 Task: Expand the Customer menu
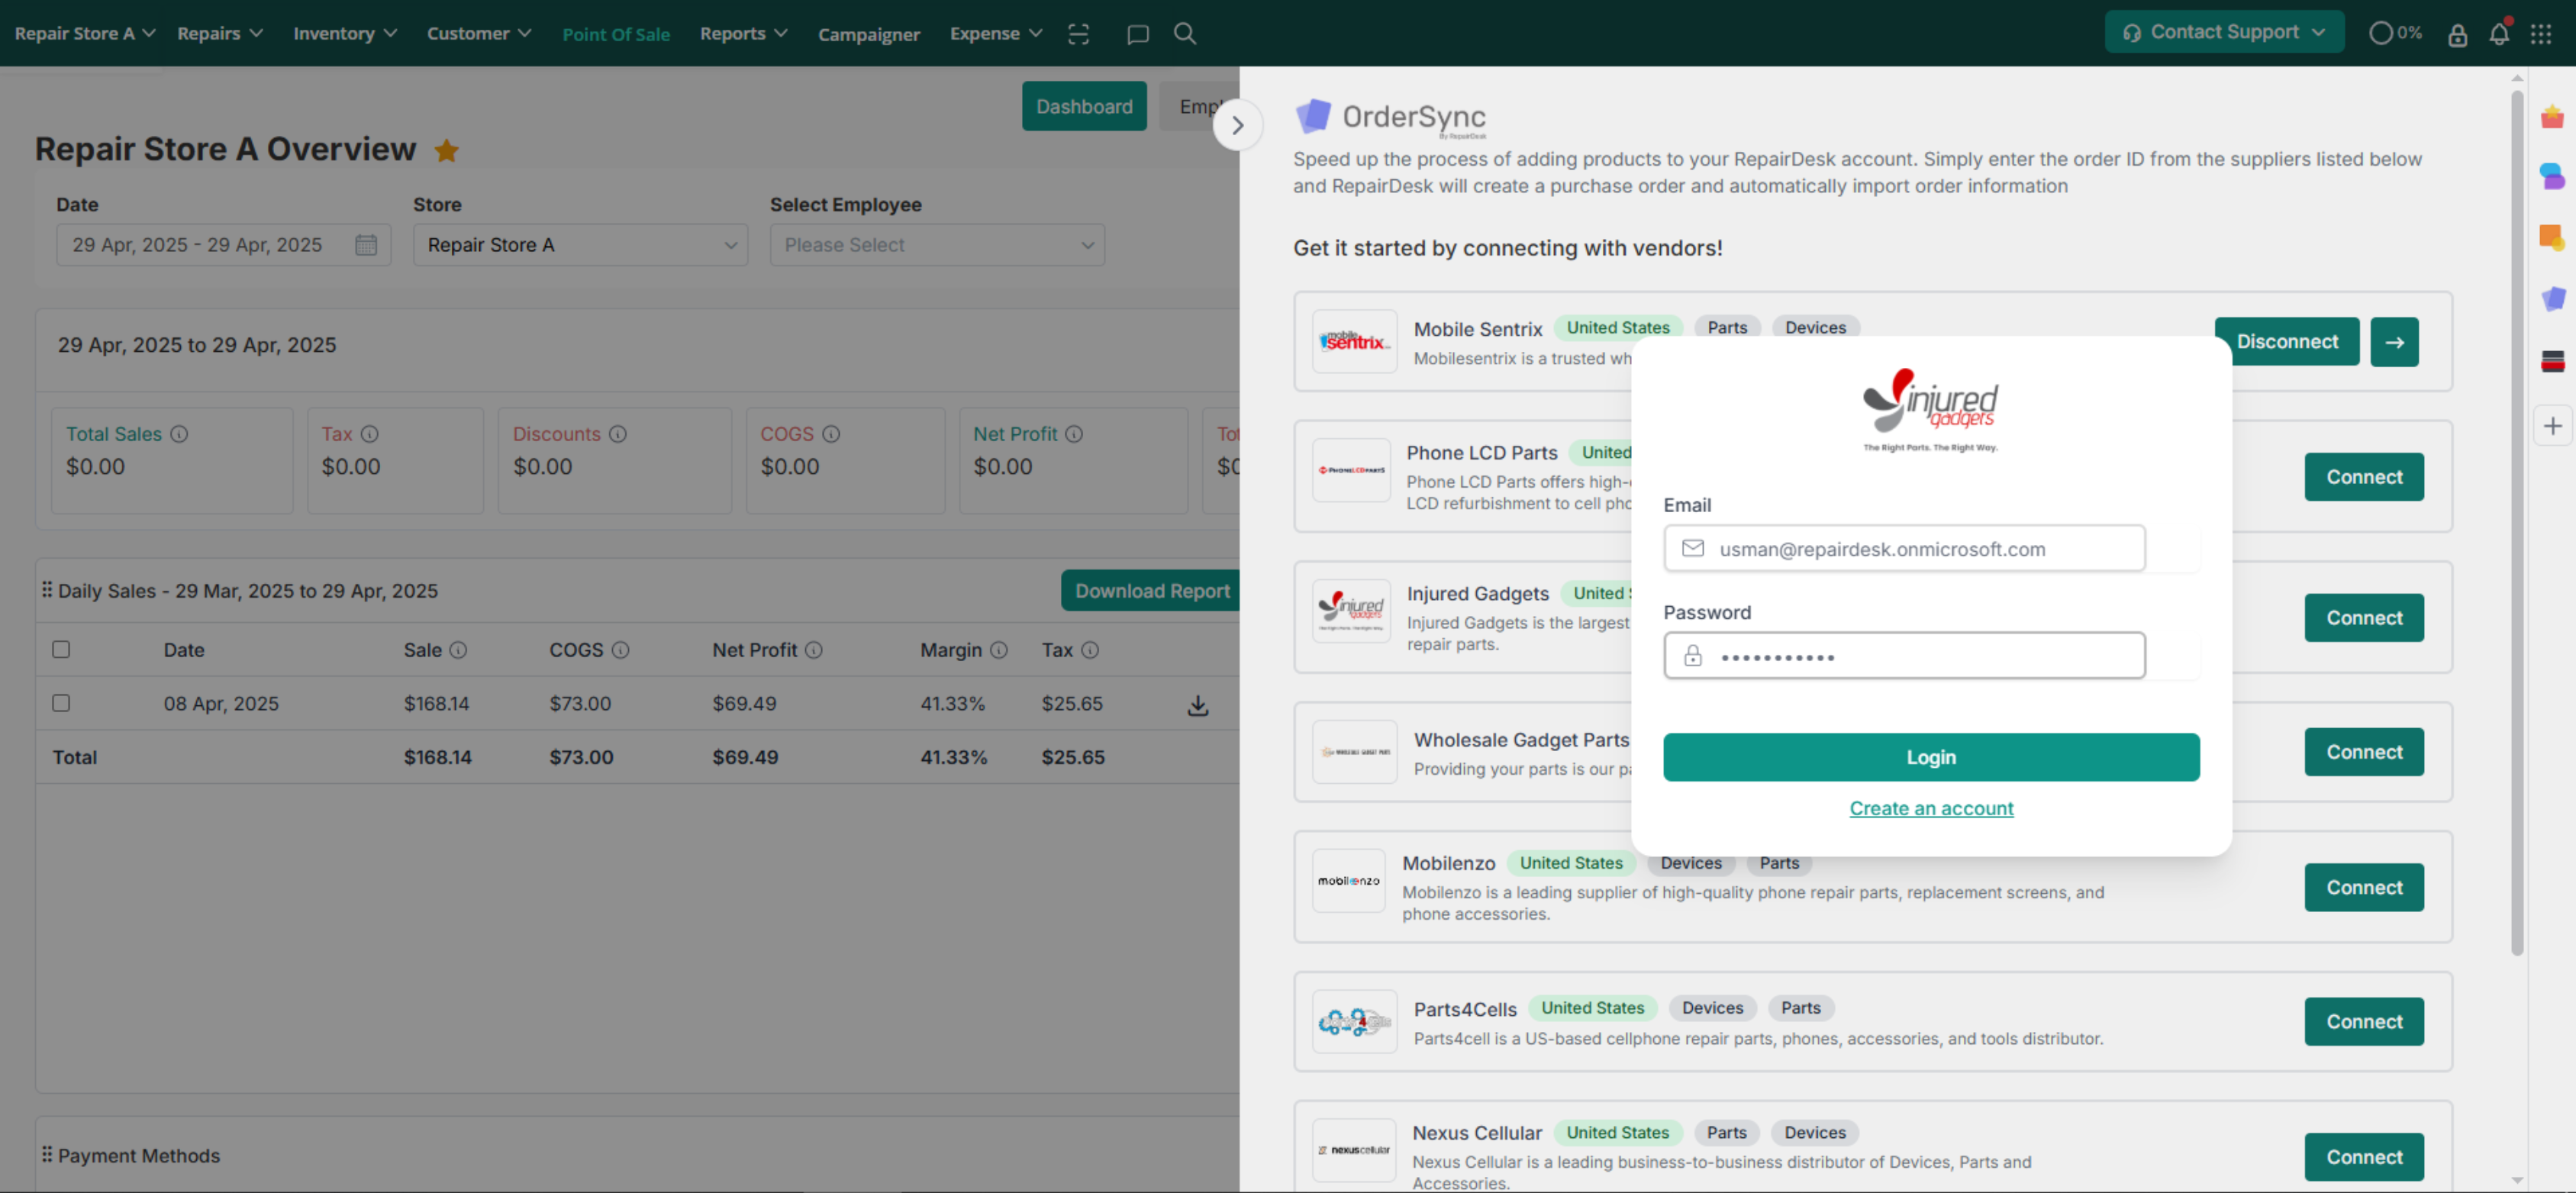[479, 34]
